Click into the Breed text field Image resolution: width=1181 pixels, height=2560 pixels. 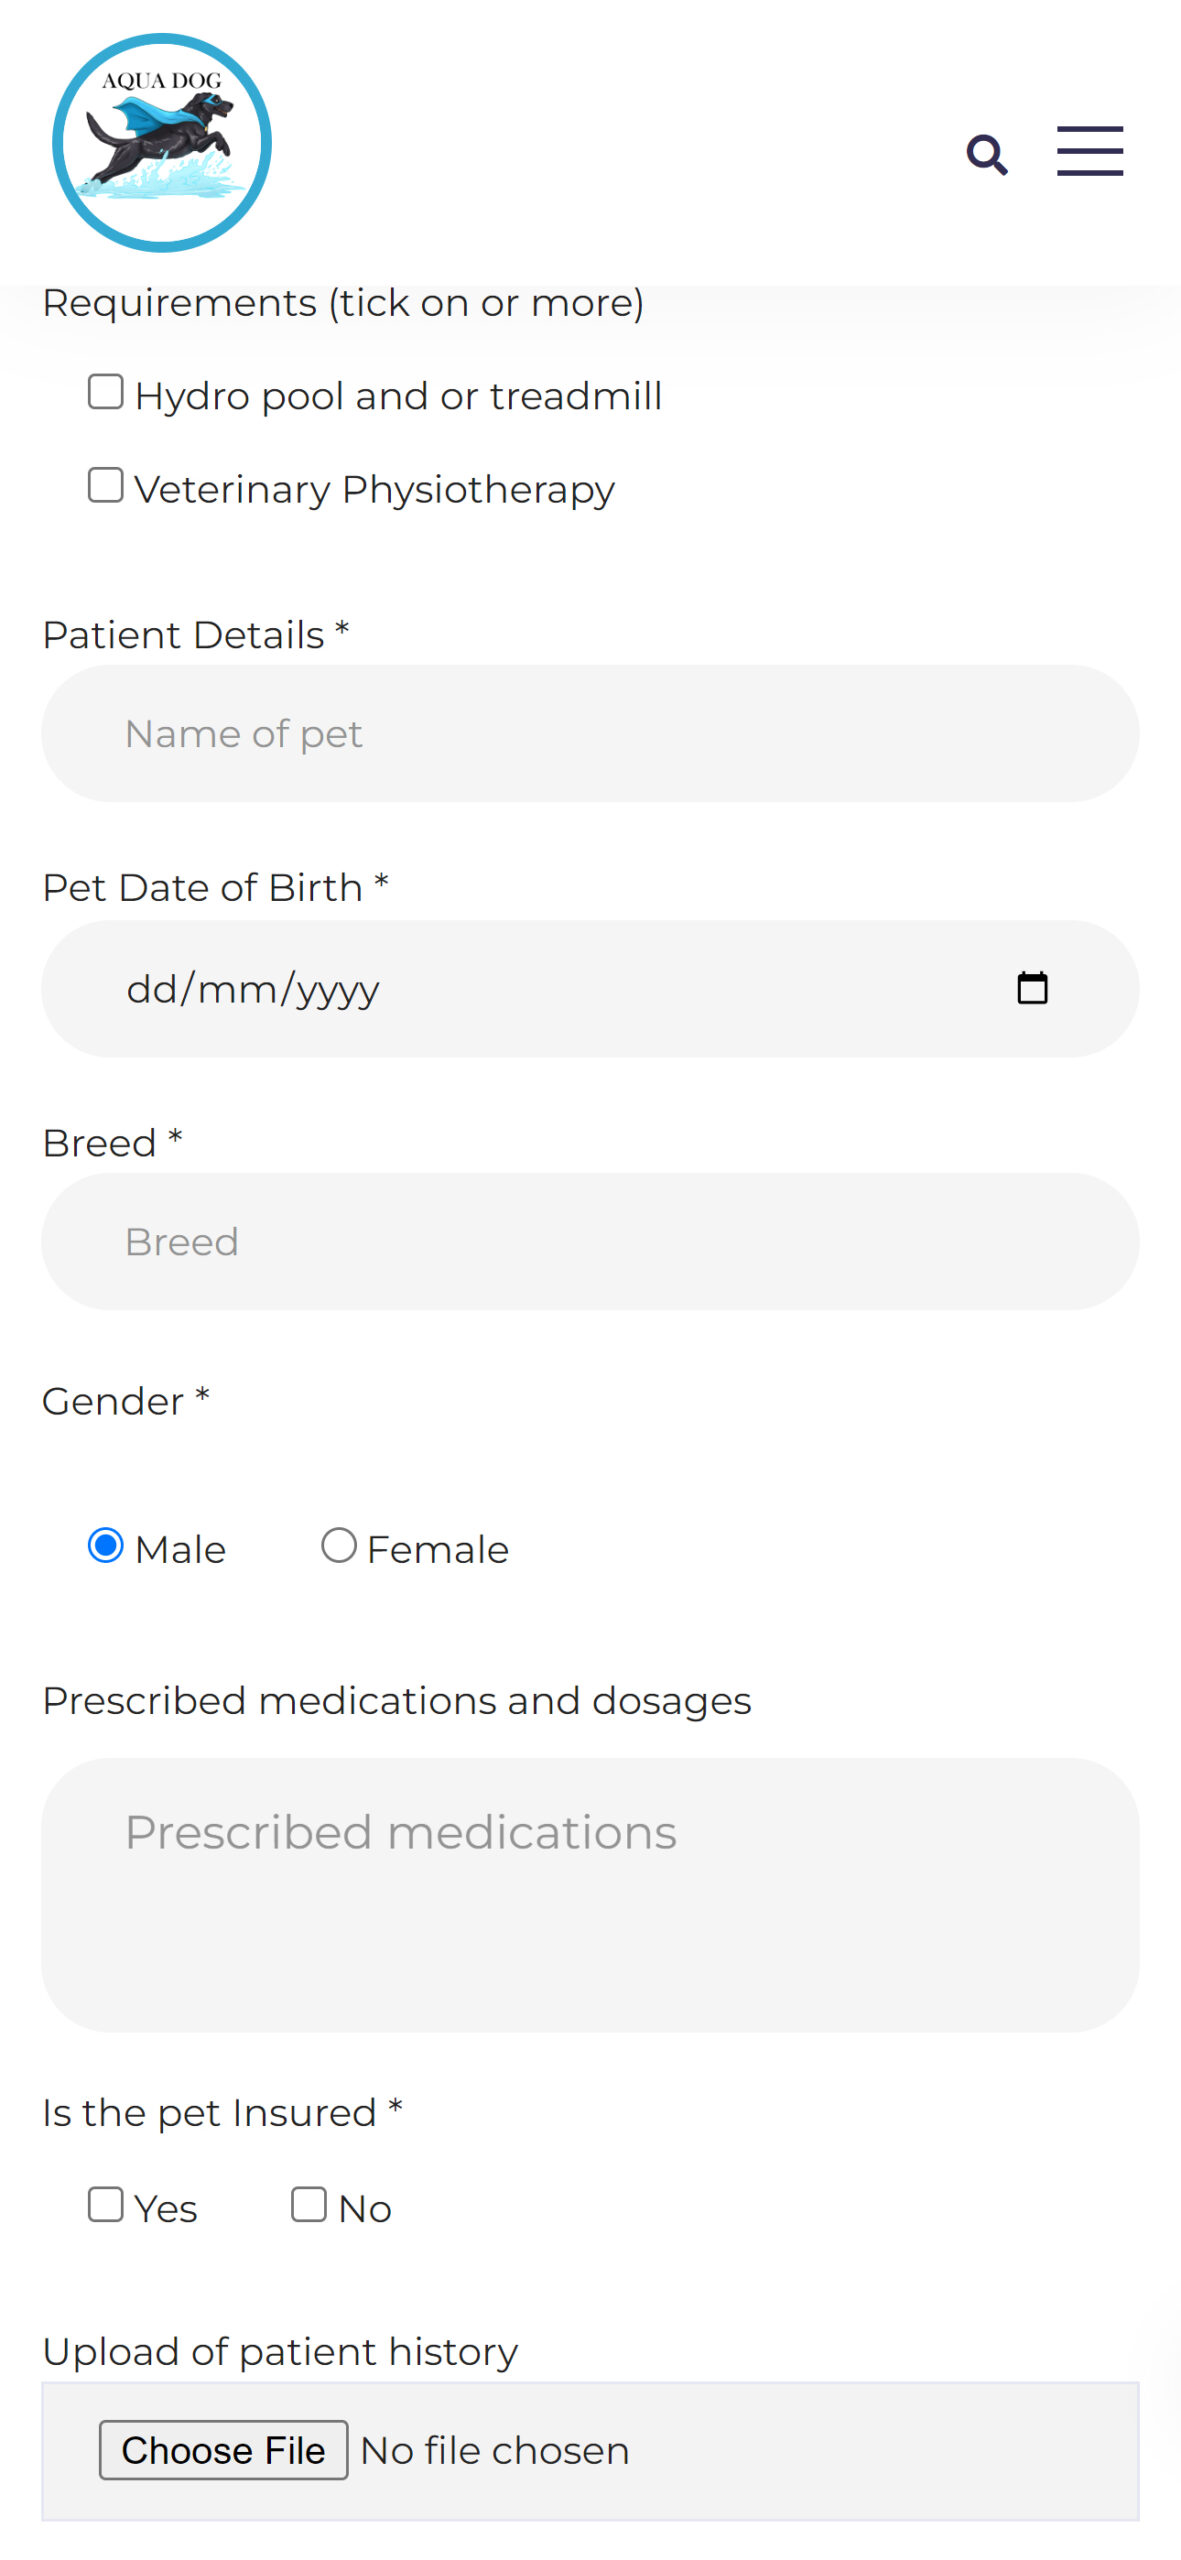click(x=590, y=1241)
